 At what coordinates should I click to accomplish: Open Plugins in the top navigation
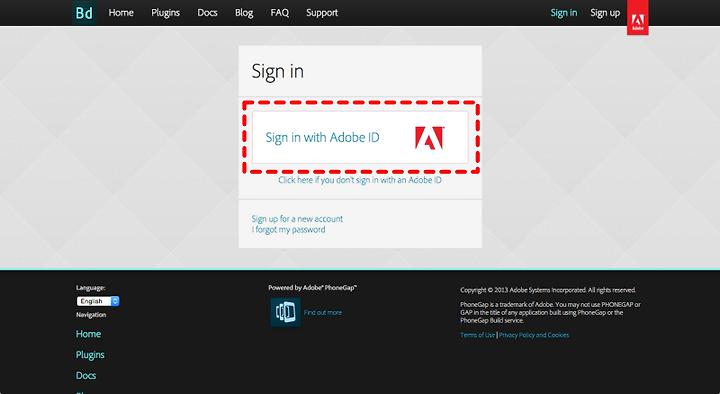(x=165, y=13)
